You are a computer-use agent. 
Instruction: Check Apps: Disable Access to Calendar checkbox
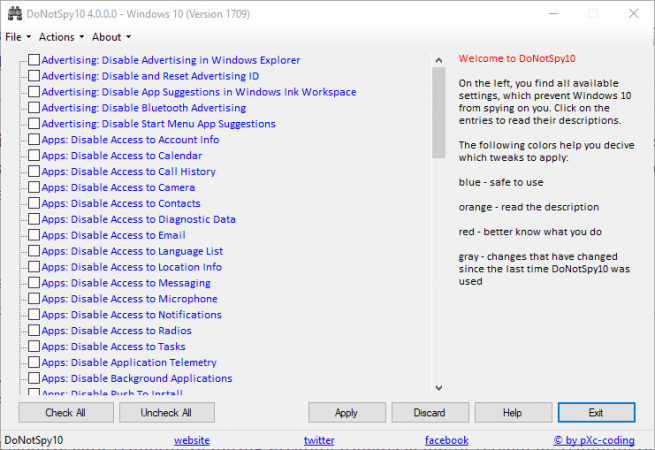pyautogui.click(x=34, y=155)
